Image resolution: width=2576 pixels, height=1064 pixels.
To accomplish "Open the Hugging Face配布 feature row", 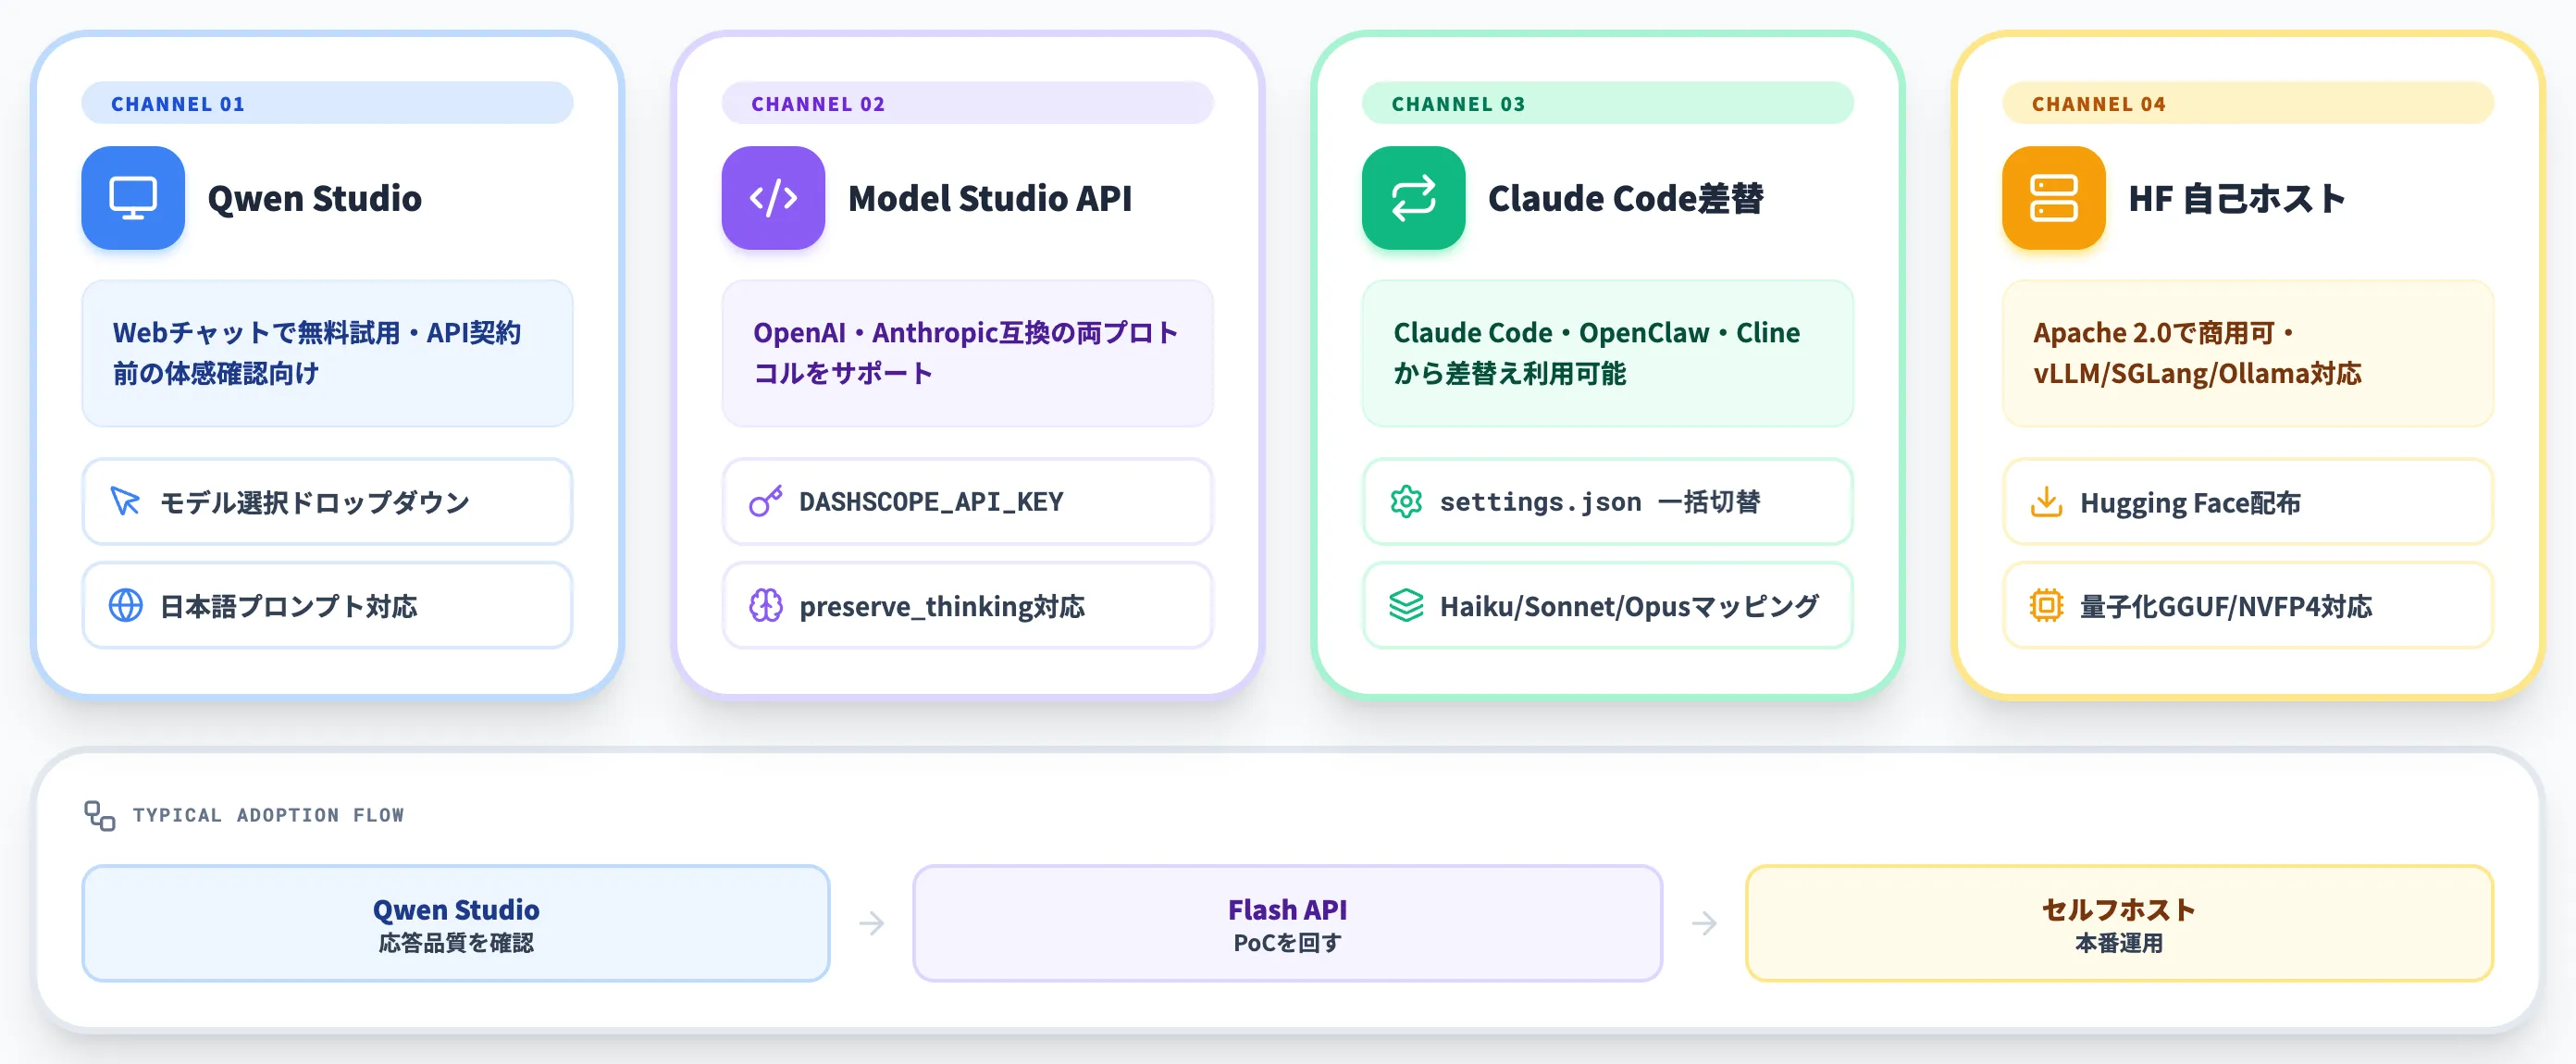I will 2247,501.
